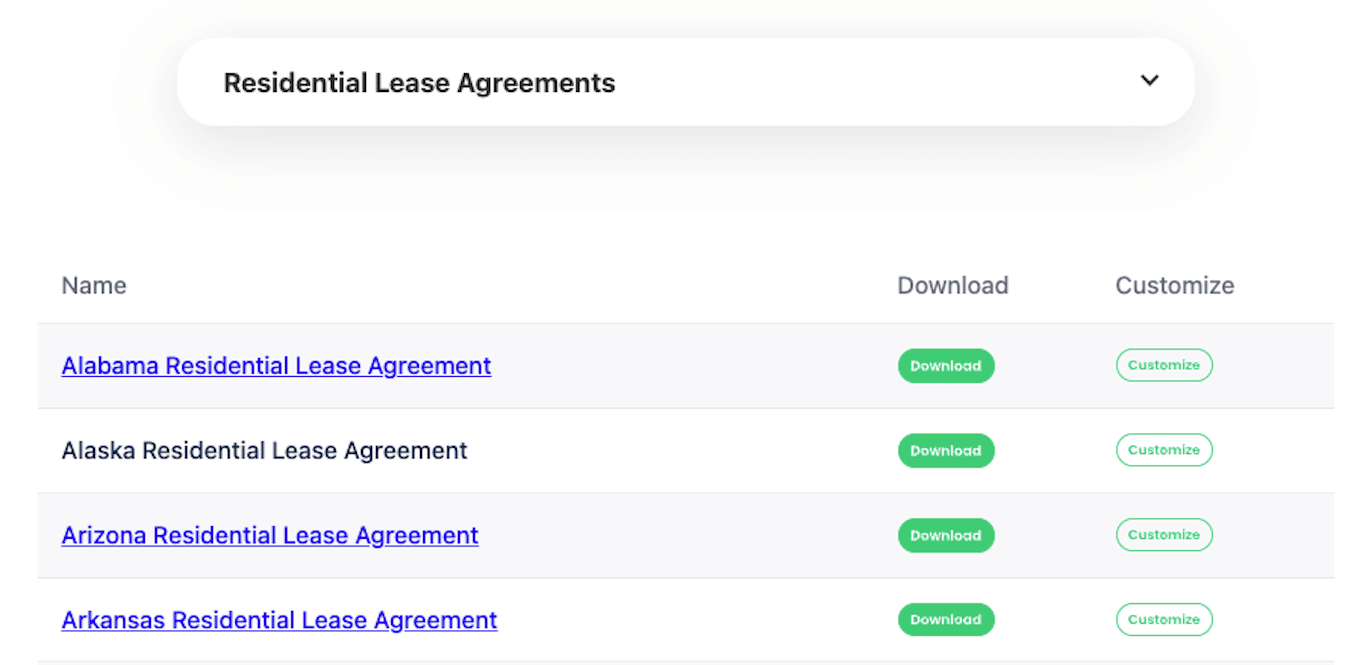Screen dimensions: 1360x665
Task: Customize the Alabama lease agreement
Action: coord(1163,366)
